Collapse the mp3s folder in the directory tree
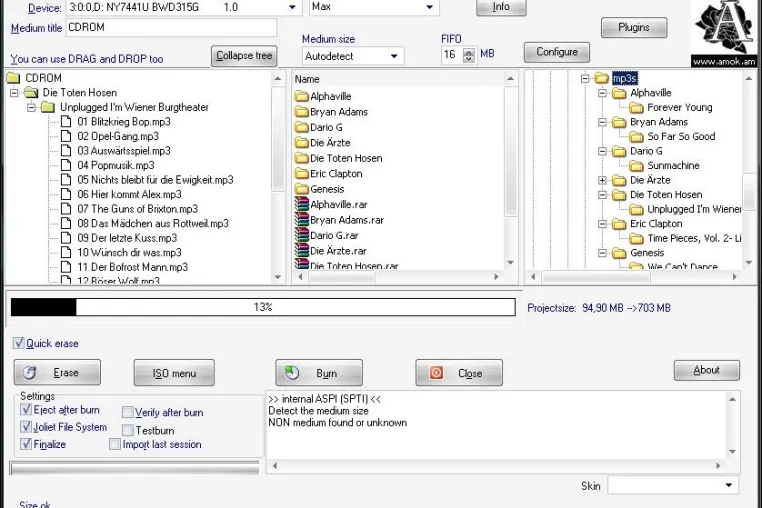 [x=585, y=78]
